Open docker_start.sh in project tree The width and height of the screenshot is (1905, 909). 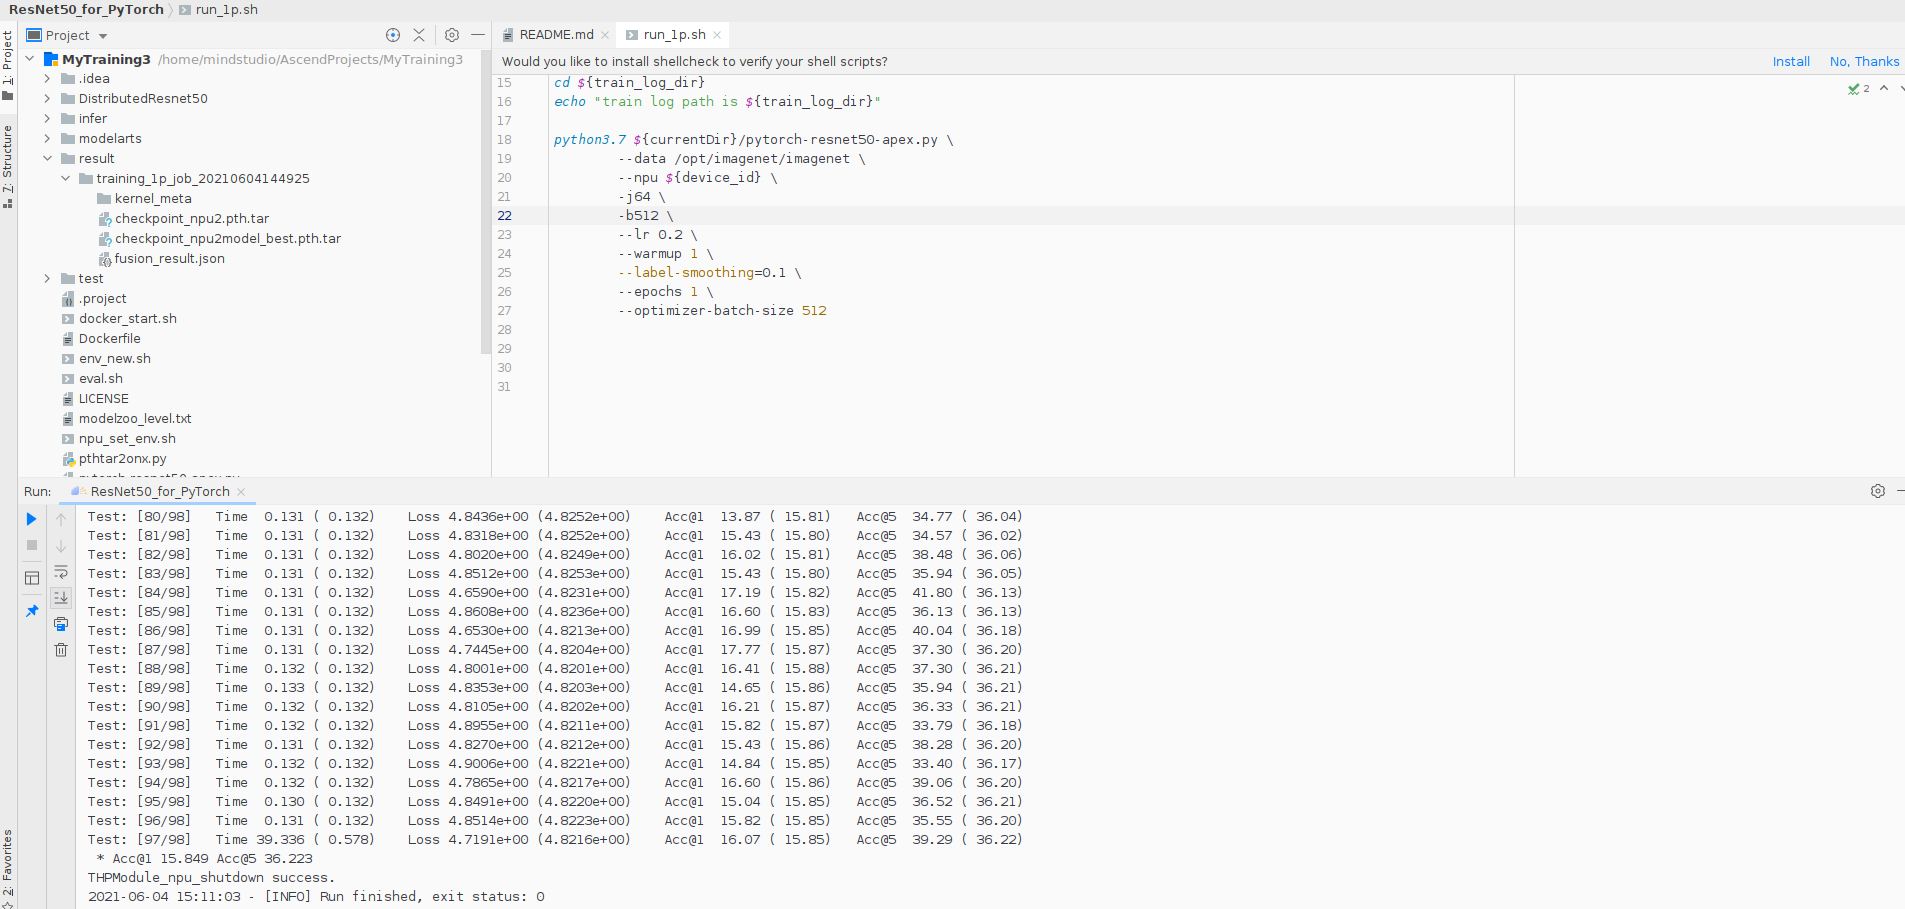(127, 319)
